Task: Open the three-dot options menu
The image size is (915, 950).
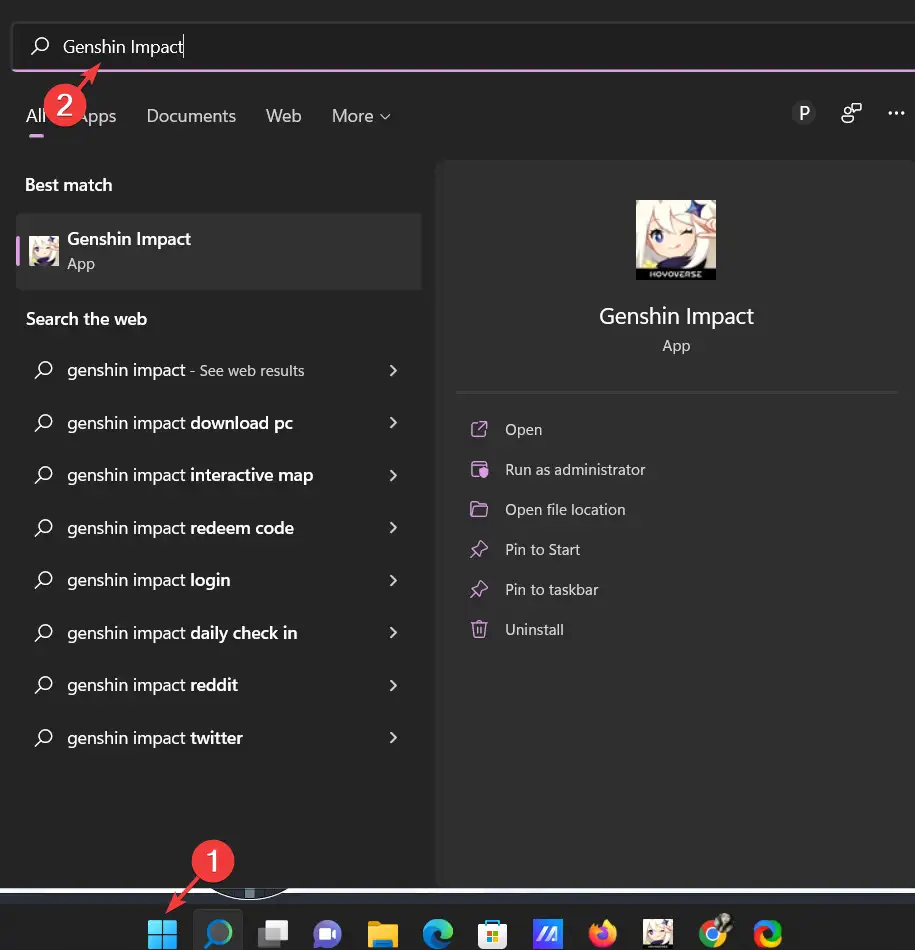Action: pos(896,114)
